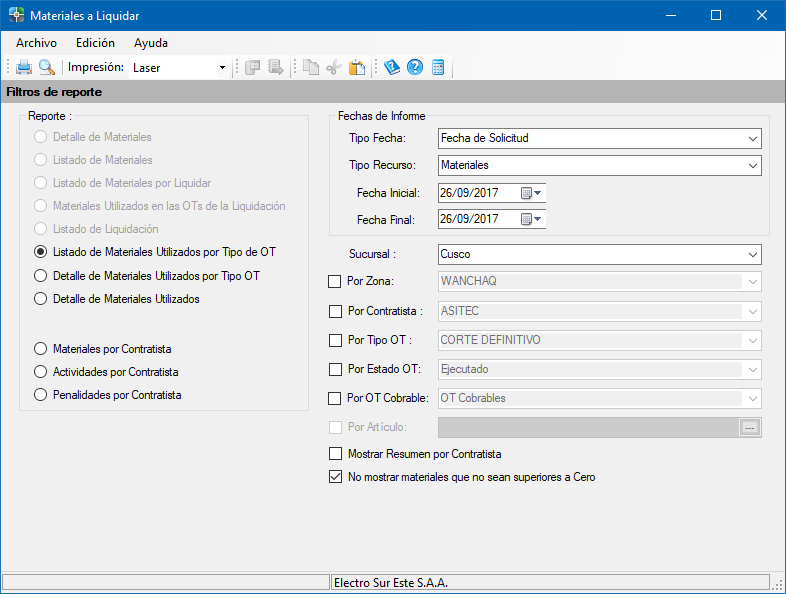786x594 pixels.
Task: Click the scissors cut icon
Action: 334,68
